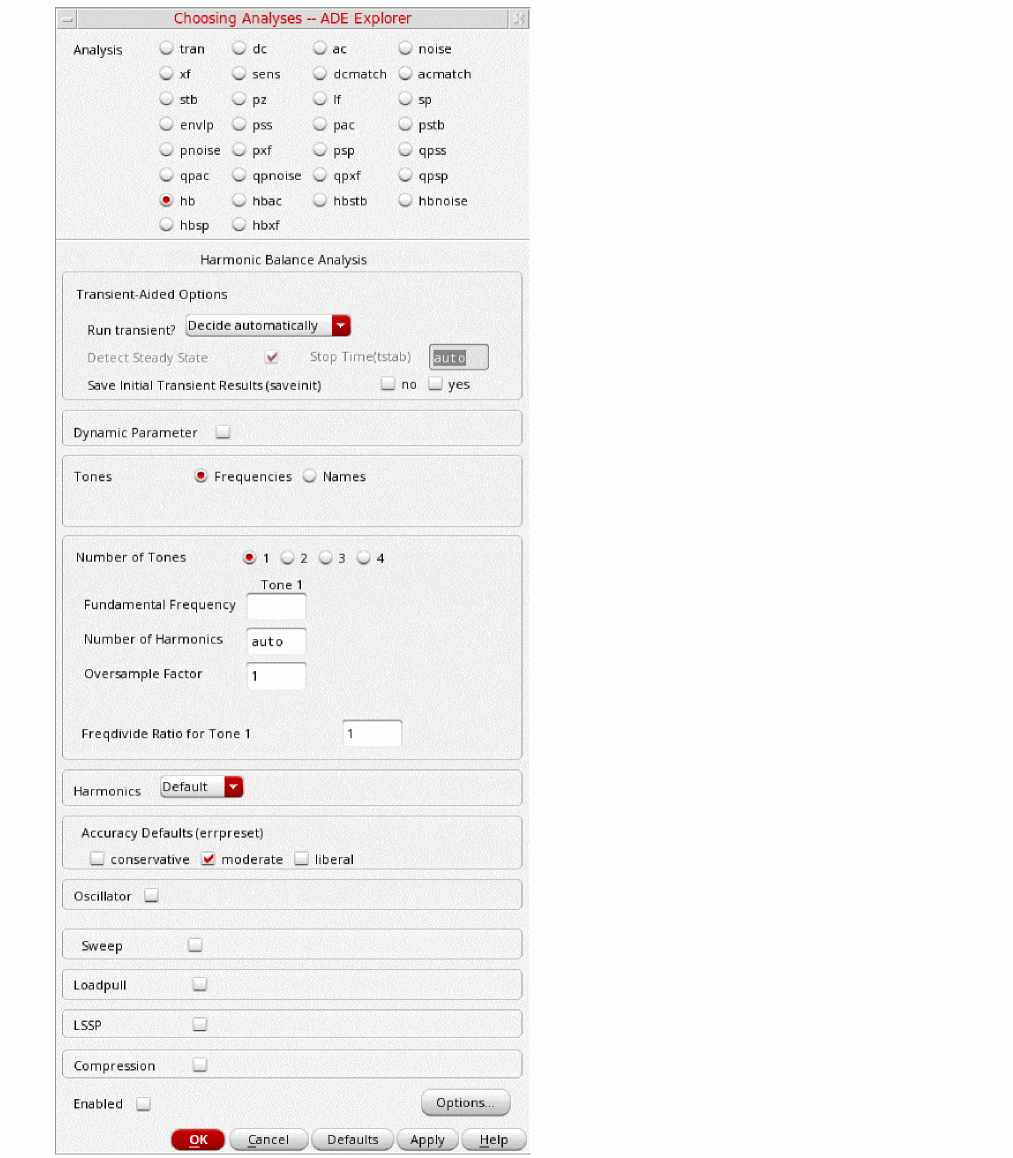Toggle the Enabled checkbox
The width and height of the screenshot is (1013, 1158).
(144, 1104)
